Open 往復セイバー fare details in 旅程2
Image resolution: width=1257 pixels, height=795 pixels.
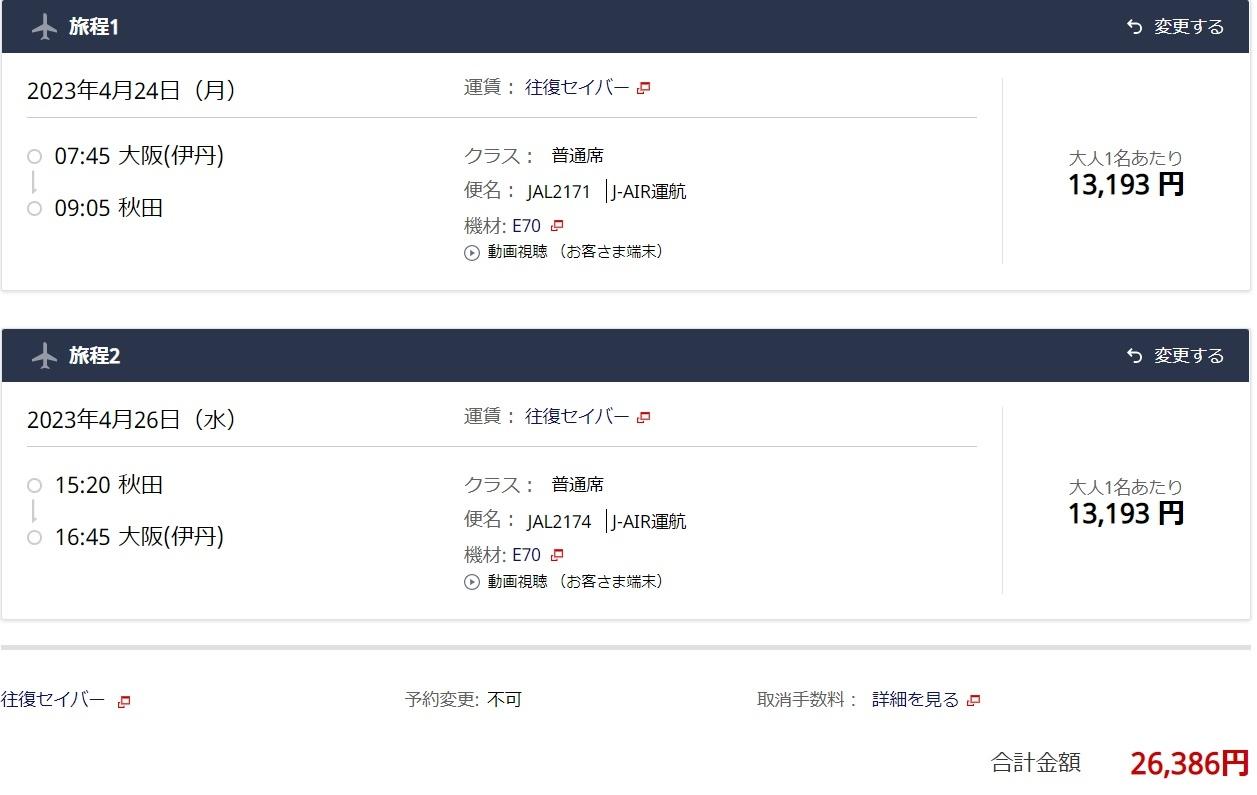pos(577,417)
